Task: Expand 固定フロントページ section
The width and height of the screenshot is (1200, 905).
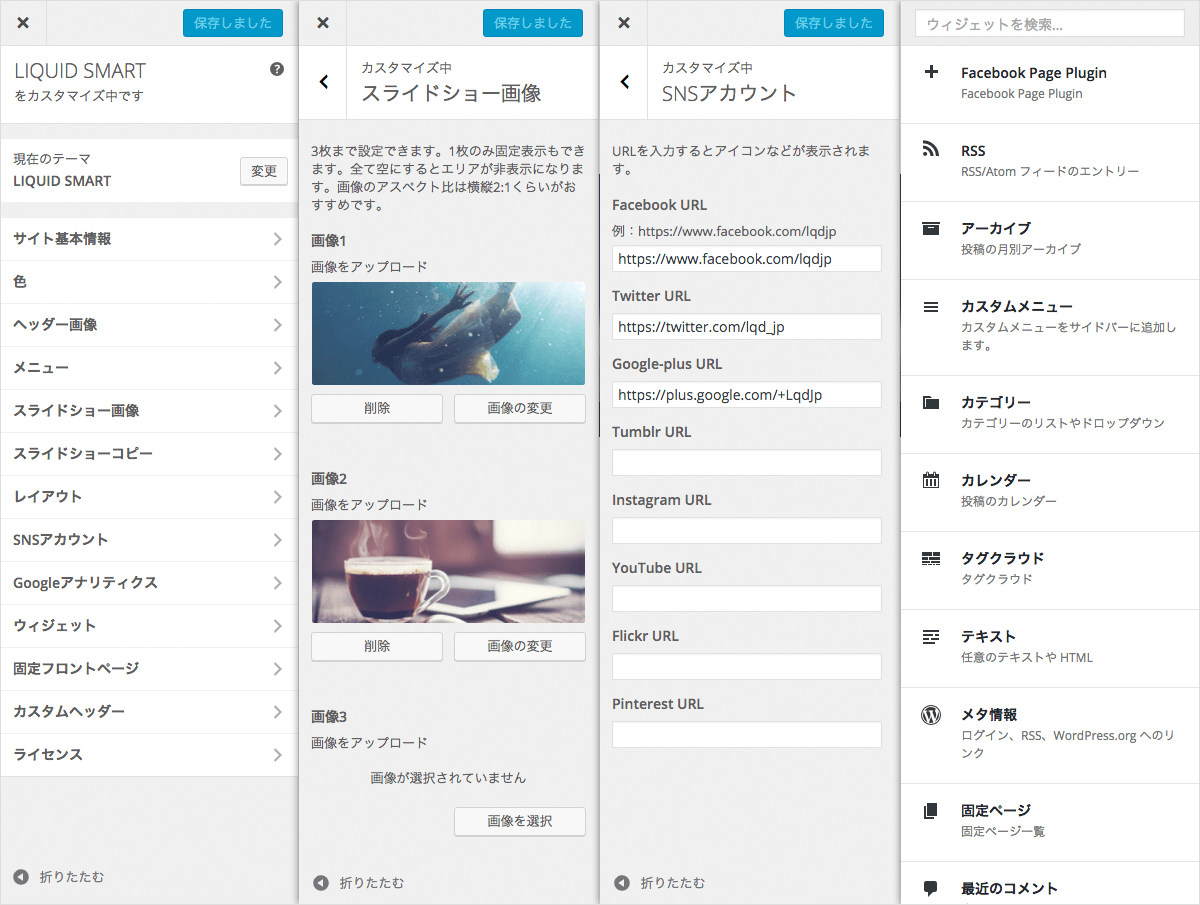Action: point(149,669)
